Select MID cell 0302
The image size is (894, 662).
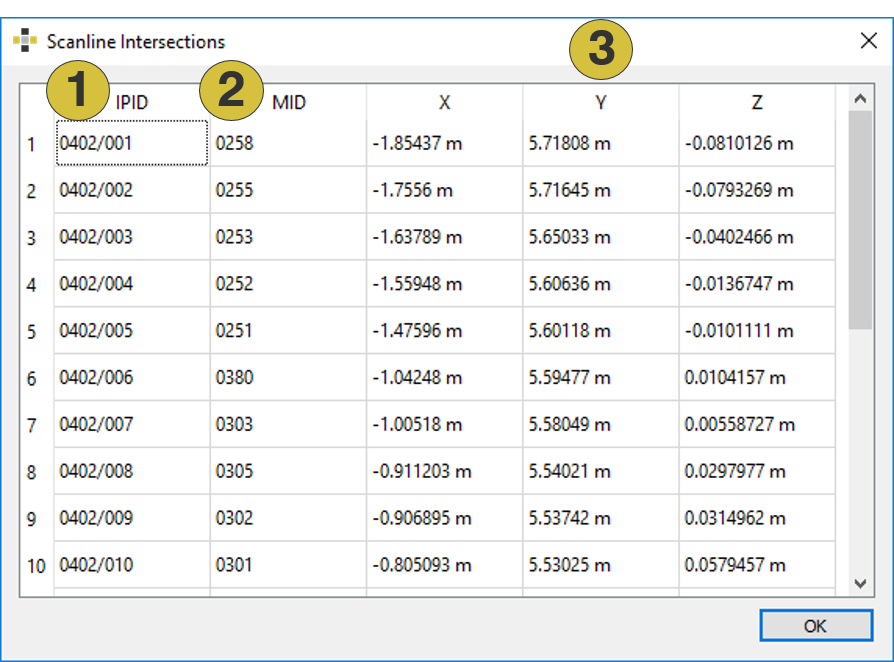pos(288,518)
